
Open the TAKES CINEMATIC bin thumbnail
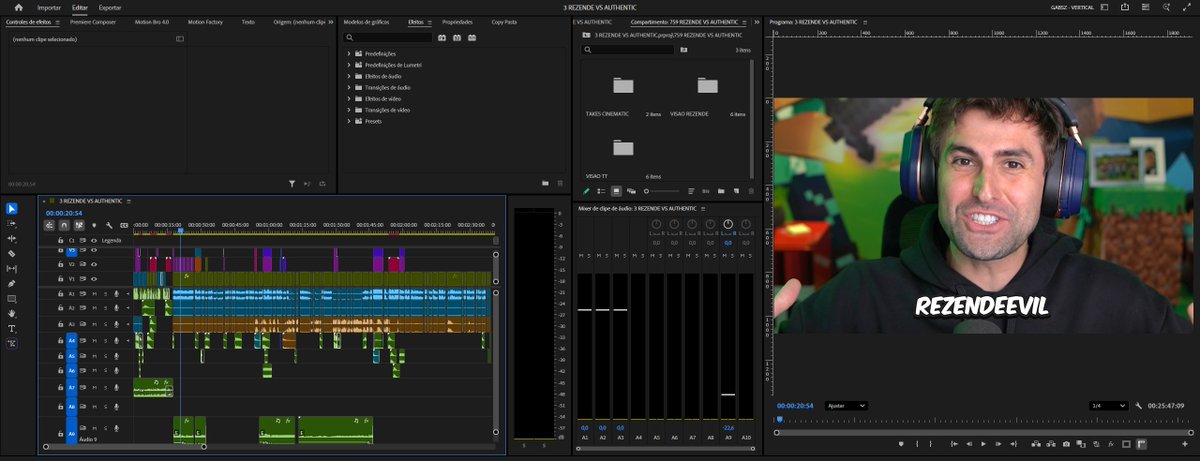point(623,85)
